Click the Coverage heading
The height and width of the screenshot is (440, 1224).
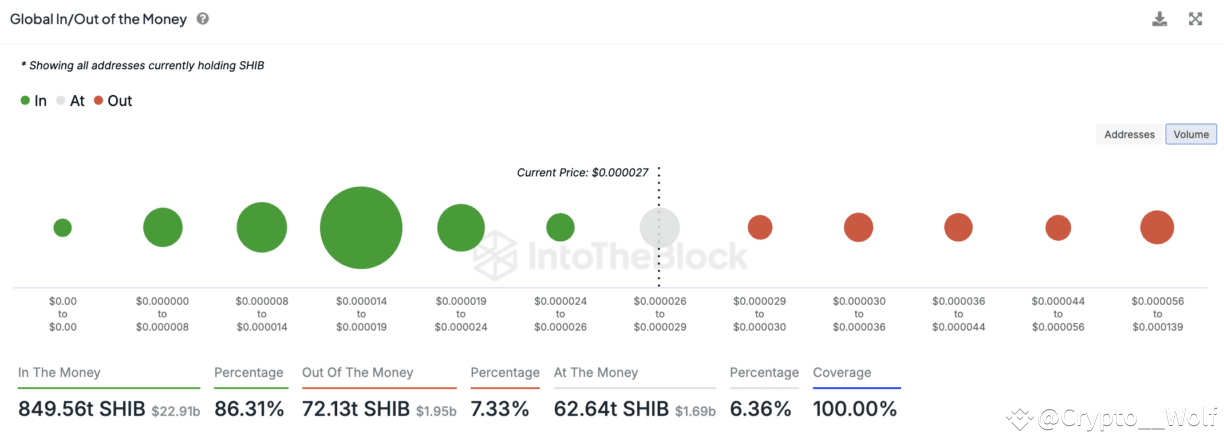842,373
